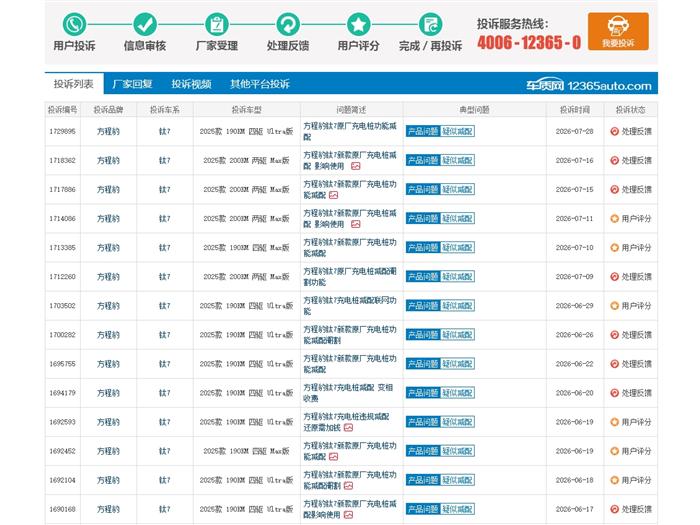Image resolution: width=700 pixels, height=525 pixels.
Task: Click the 厂家受理 clipboard icon
Action: click(217, 24)
